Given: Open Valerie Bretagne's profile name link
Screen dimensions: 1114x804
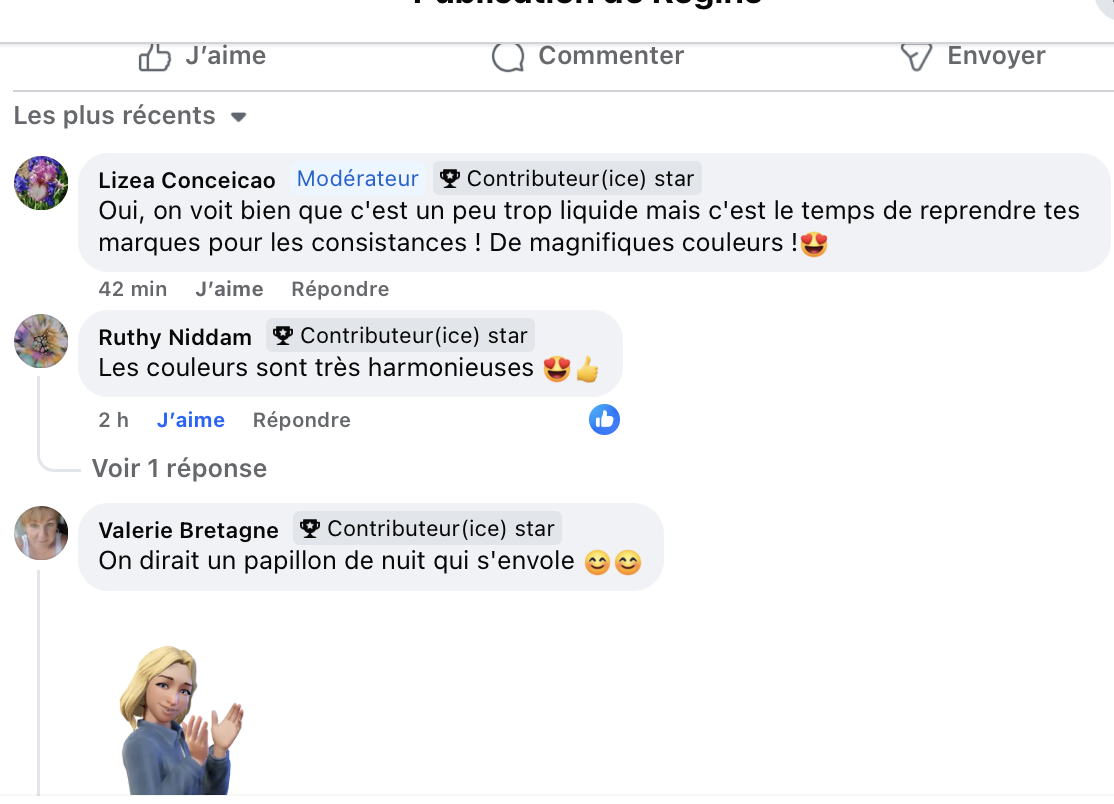Looking at the screenshot, I should (x=188, y=530).
